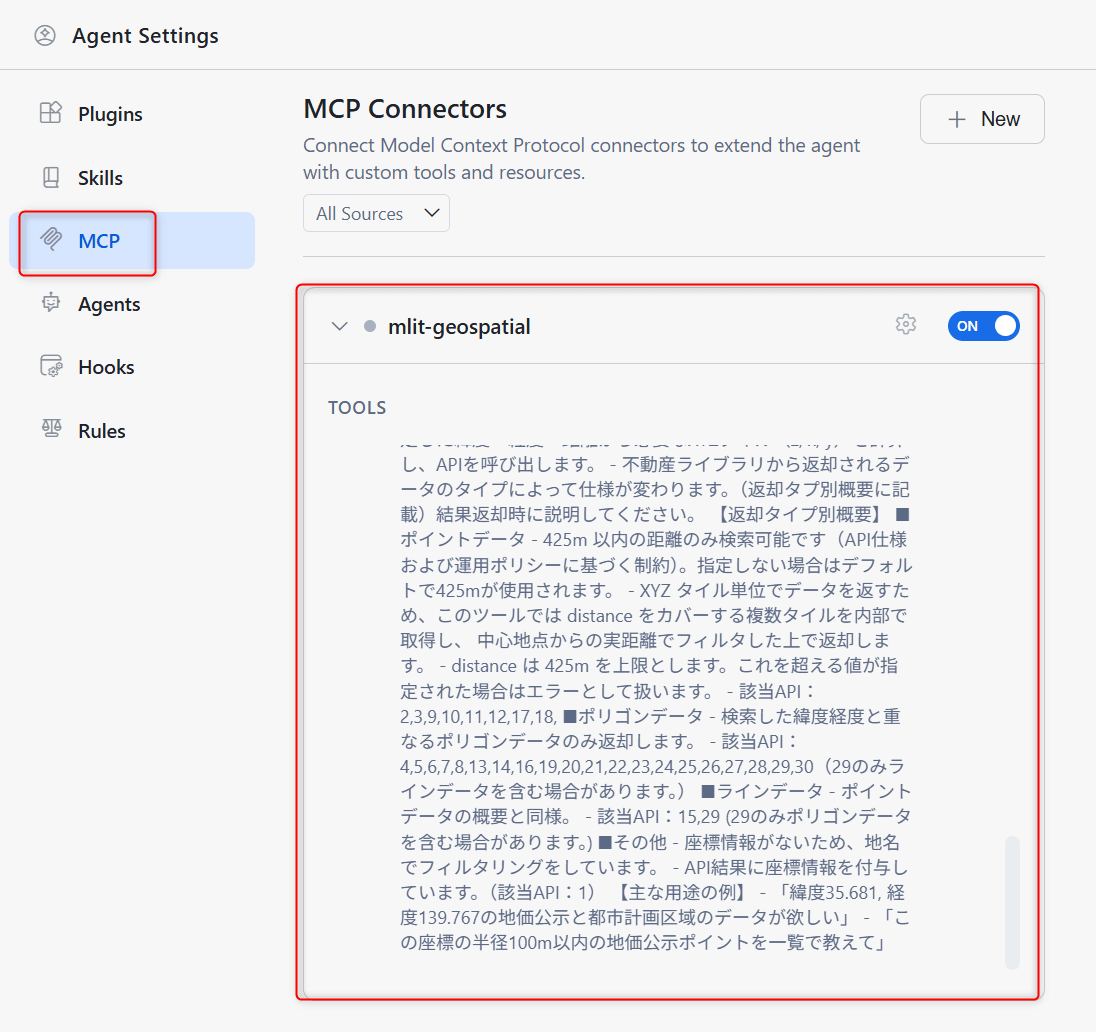Click the Skills book icon

pos(50,178)
